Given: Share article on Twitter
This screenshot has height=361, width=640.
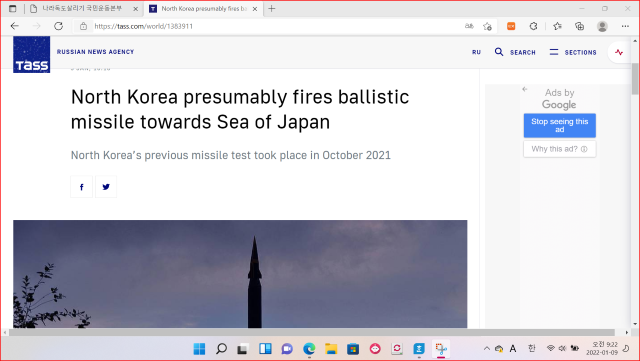Looking at the screenshot, I should click(106, 187).
